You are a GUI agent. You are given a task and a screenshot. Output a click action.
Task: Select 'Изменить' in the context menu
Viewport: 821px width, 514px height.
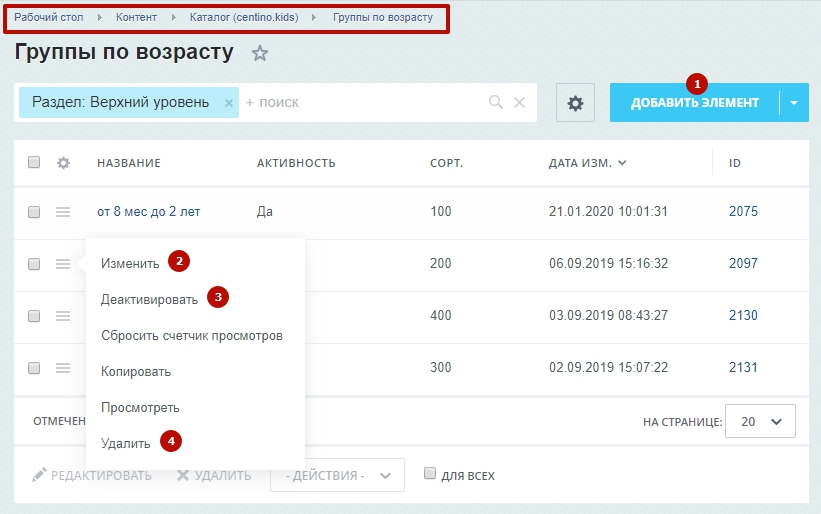[130, 264]
